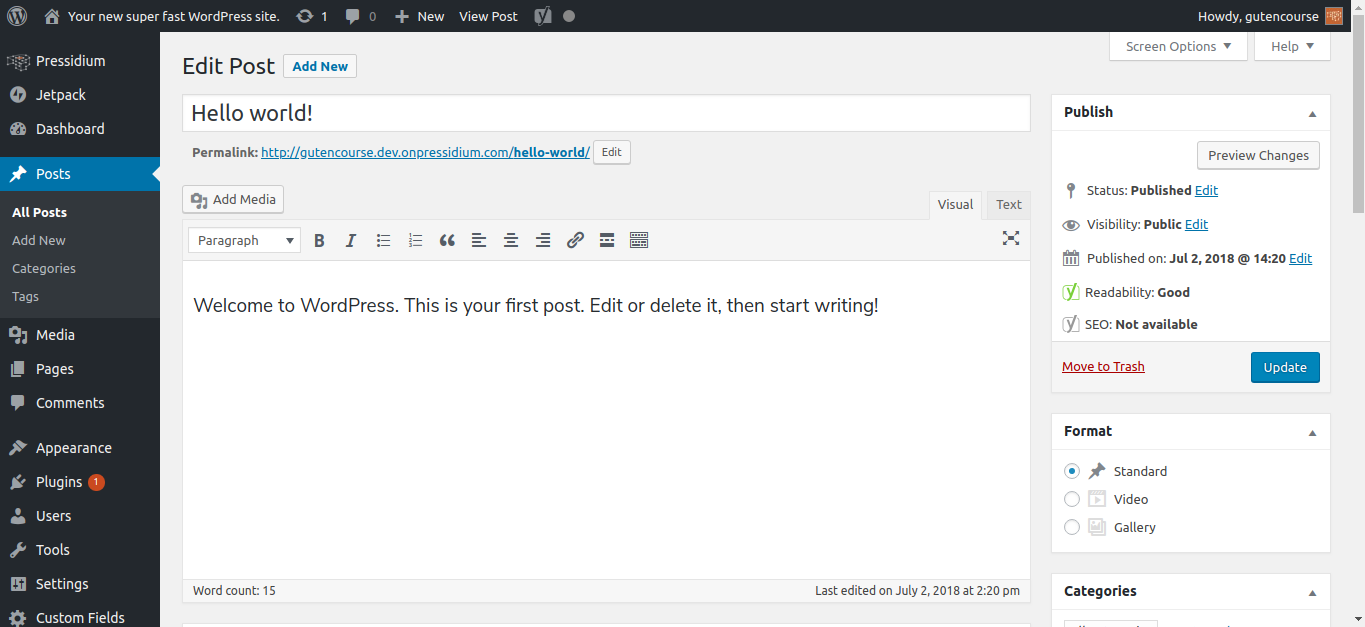The height and width of the screenshot is (627, 1365).
Task: Expand Screen Options panel
Action: pyautogui.click(x=1178, y=46)
